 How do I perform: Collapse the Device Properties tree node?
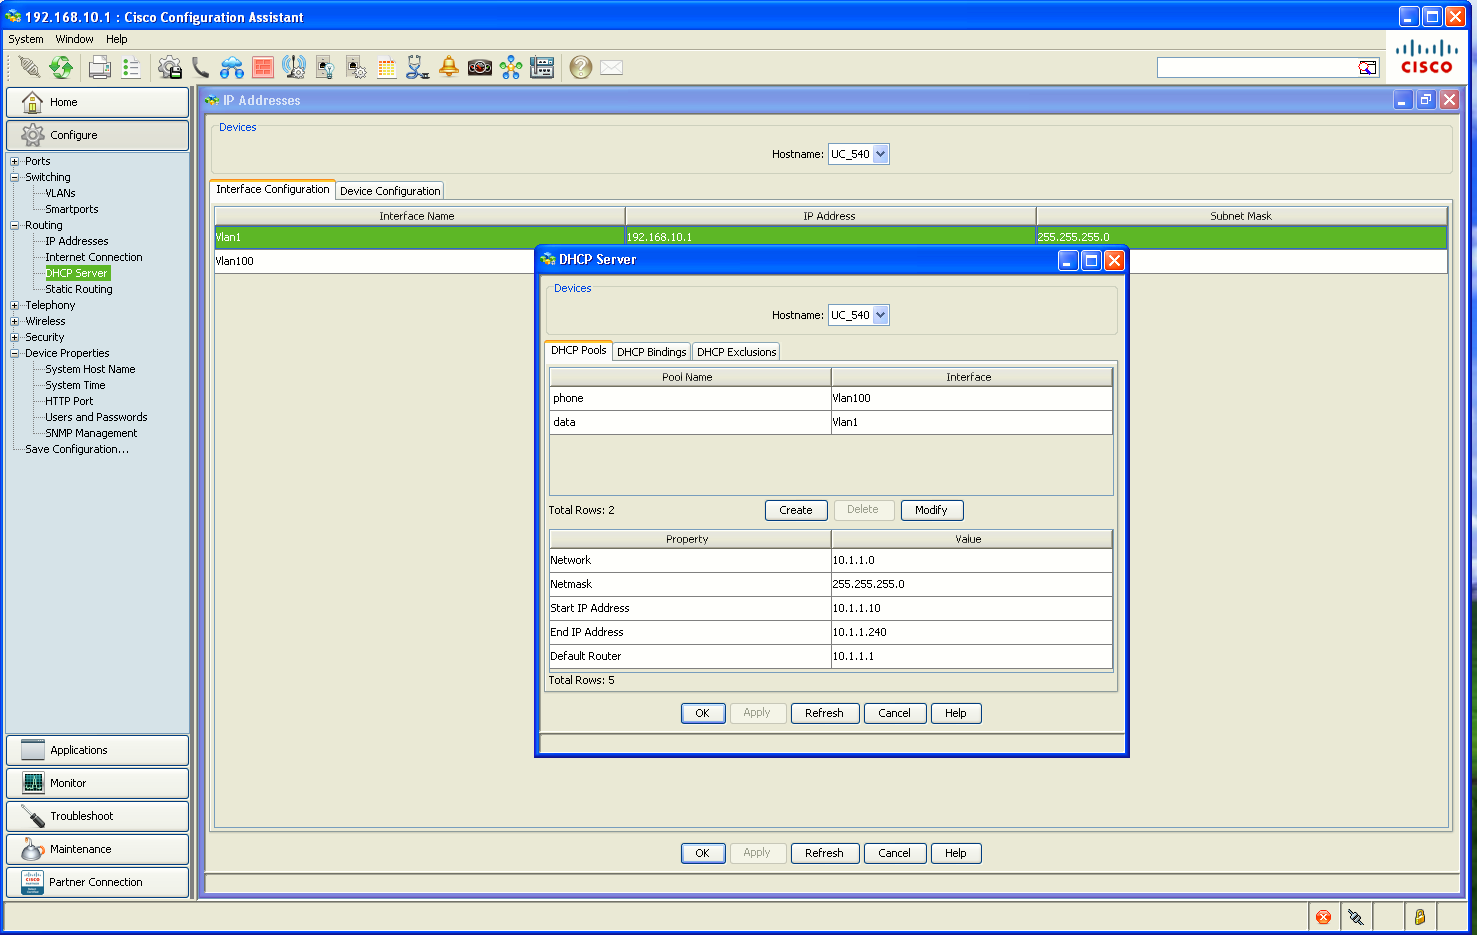pyautogui.click(x=15, y=353)
